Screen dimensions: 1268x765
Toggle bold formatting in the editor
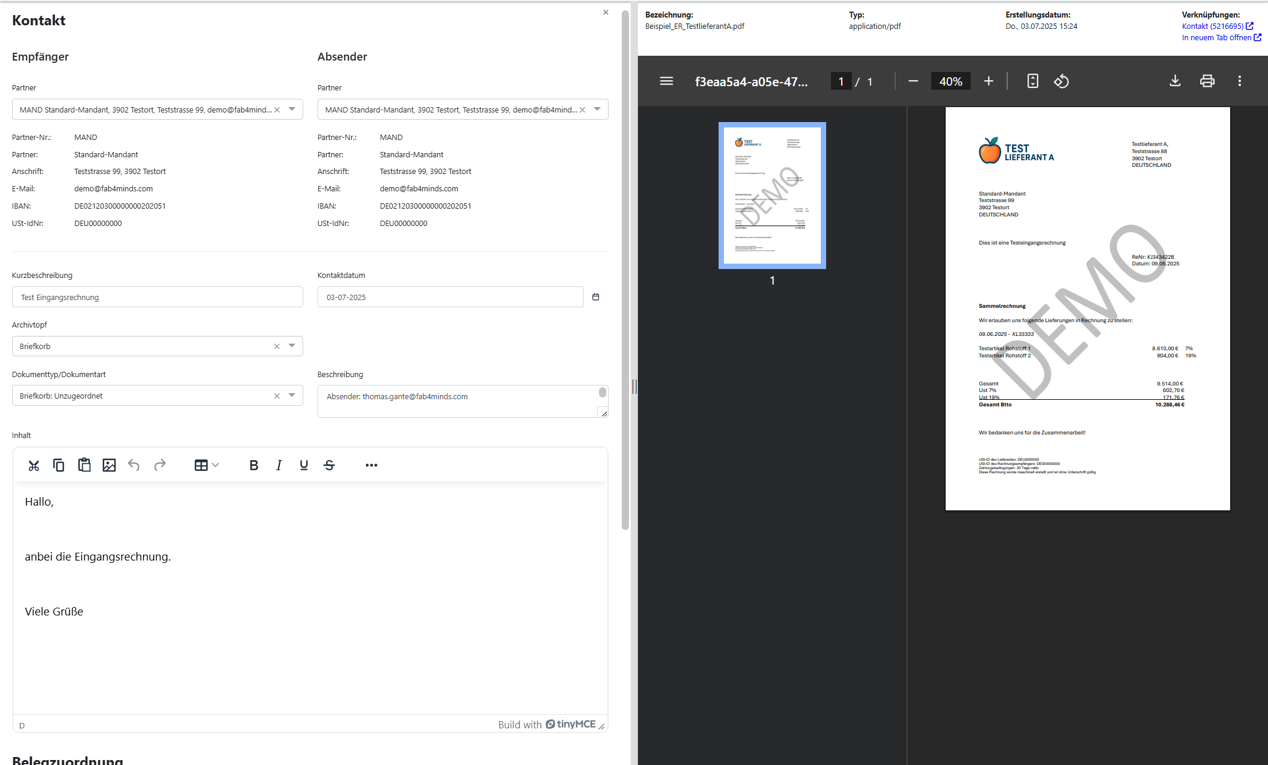tap(254, 465)
